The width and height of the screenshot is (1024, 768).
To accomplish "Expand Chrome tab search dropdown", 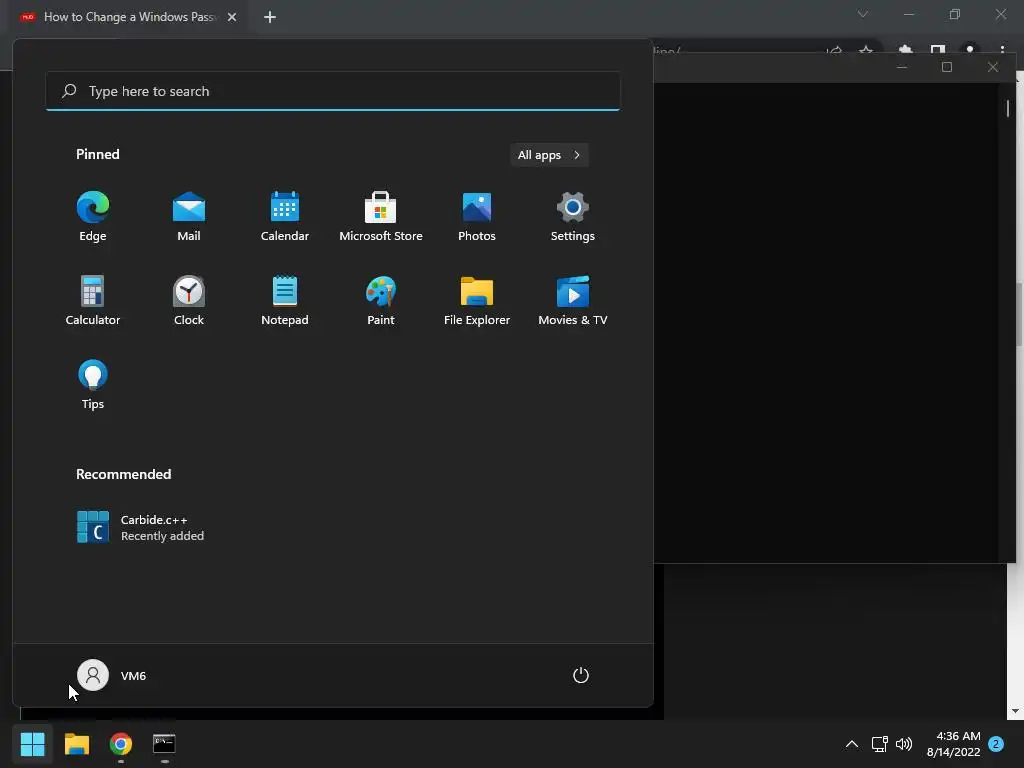I will click(863, 14).
